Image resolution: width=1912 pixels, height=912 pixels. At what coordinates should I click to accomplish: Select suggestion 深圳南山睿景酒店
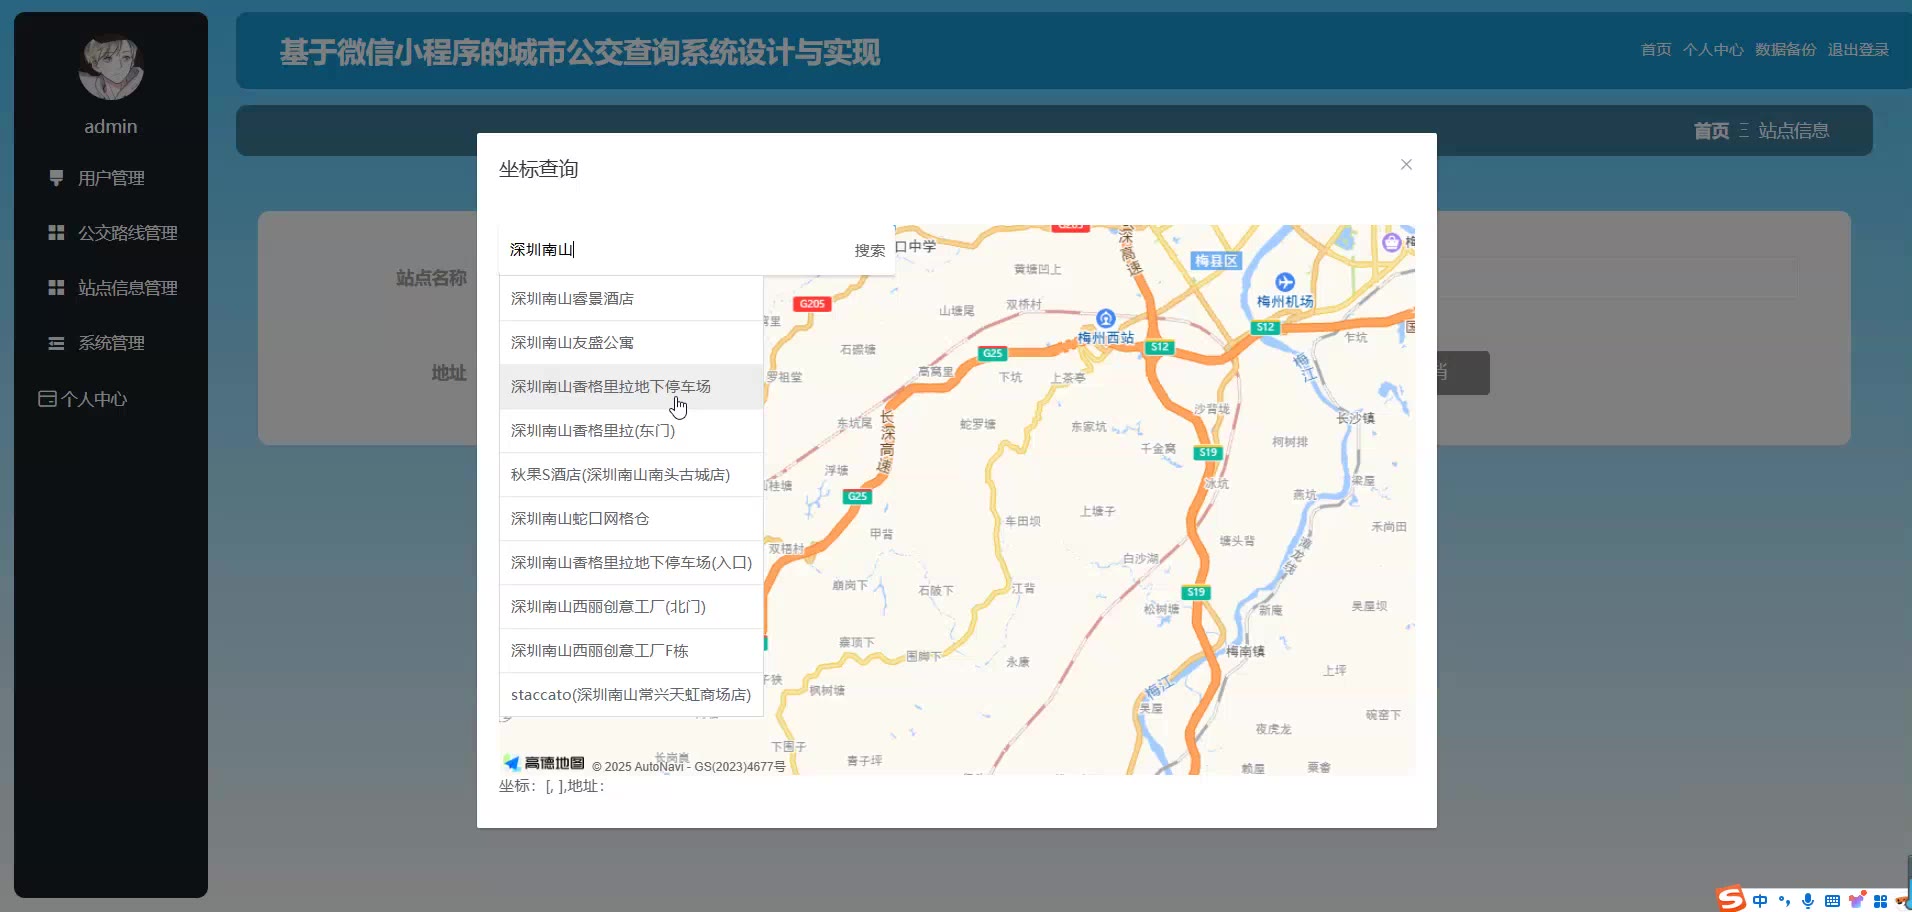pos(631,298)
